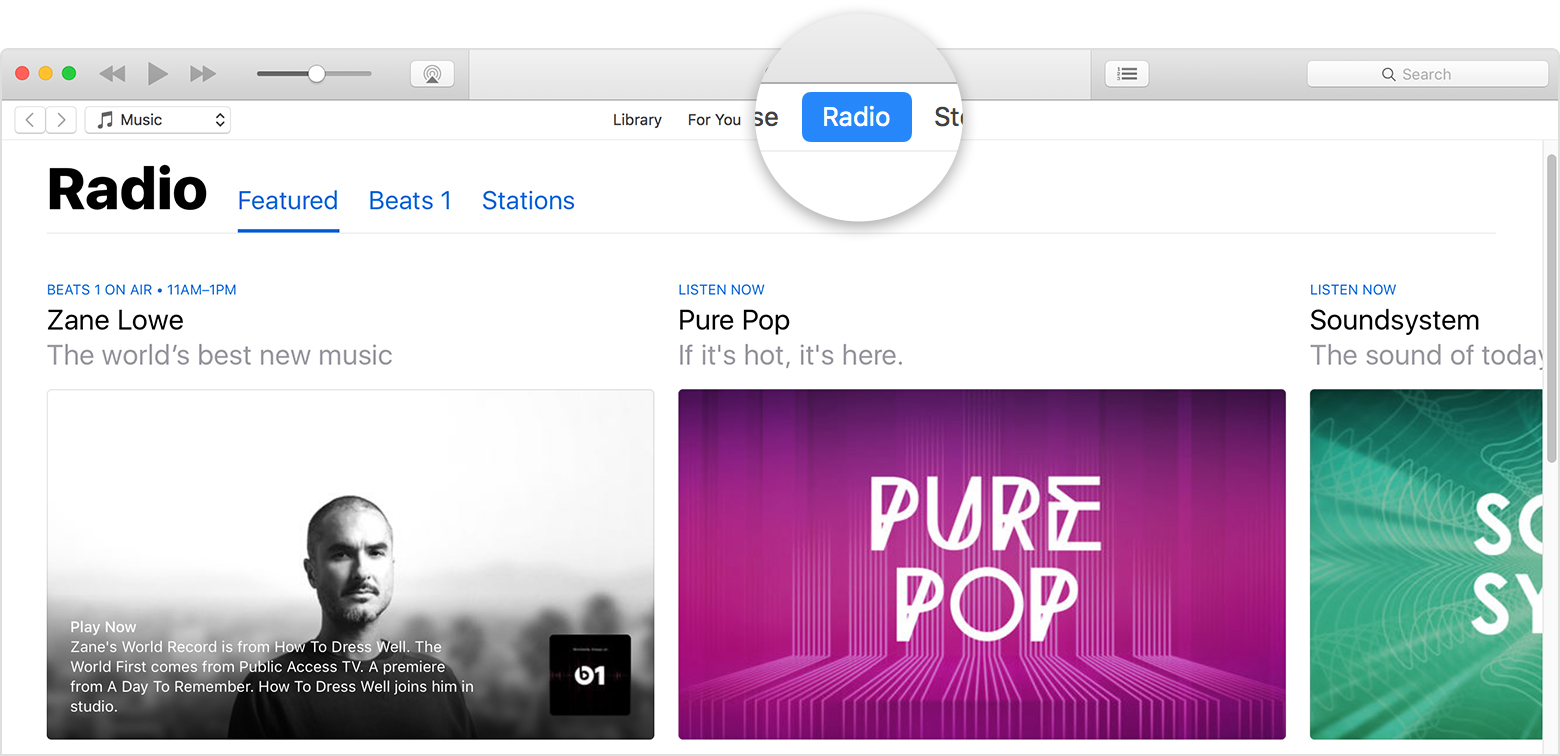This screenshot has width=1560, height=756.
Task: Switch to the Stations tab
Action: (x=528, y=201)
